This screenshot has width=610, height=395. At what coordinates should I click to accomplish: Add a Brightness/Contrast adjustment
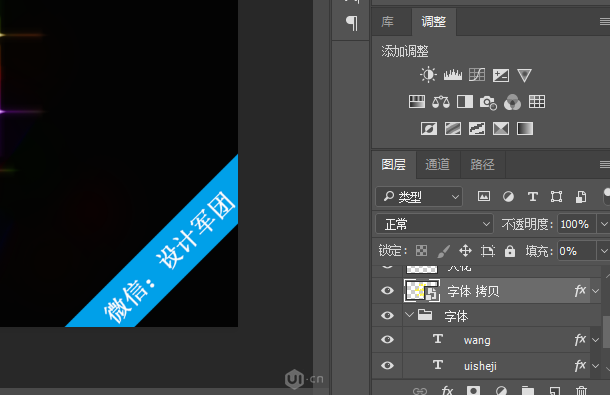click(x=428, y=75)
